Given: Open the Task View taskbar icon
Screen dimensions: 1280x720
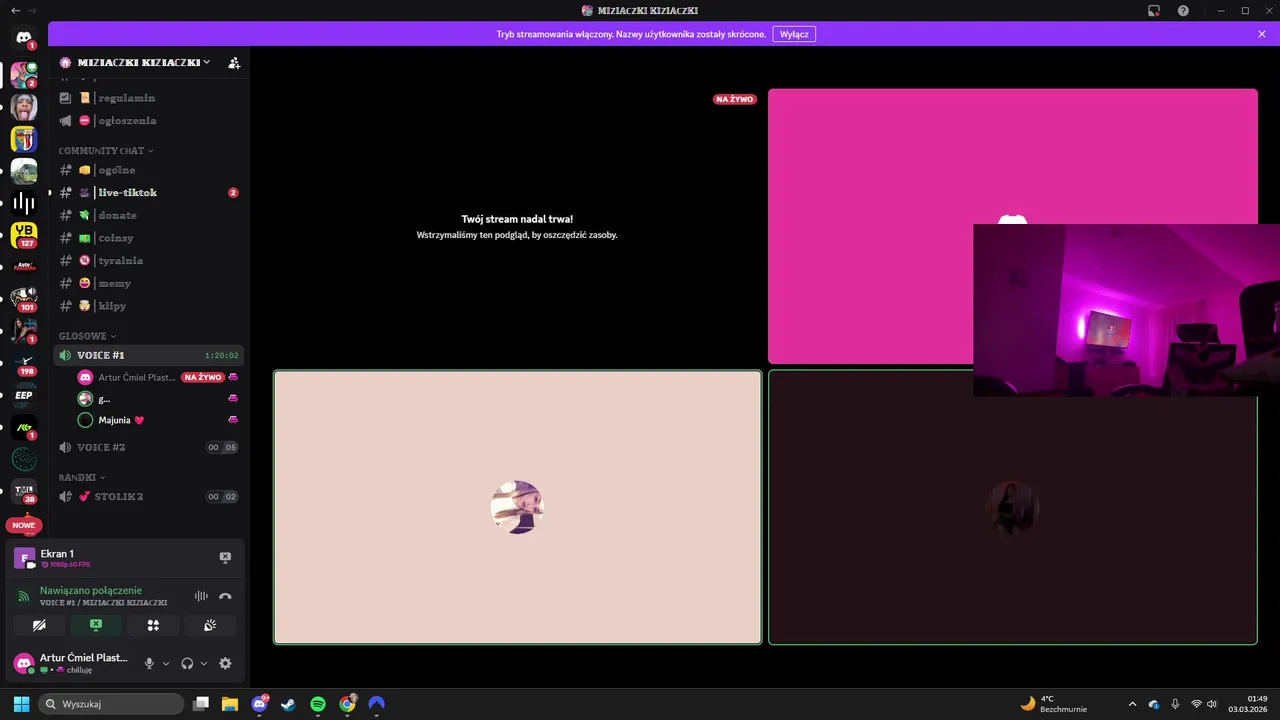Looking at the screenshot, I should [x=201, y=704].
